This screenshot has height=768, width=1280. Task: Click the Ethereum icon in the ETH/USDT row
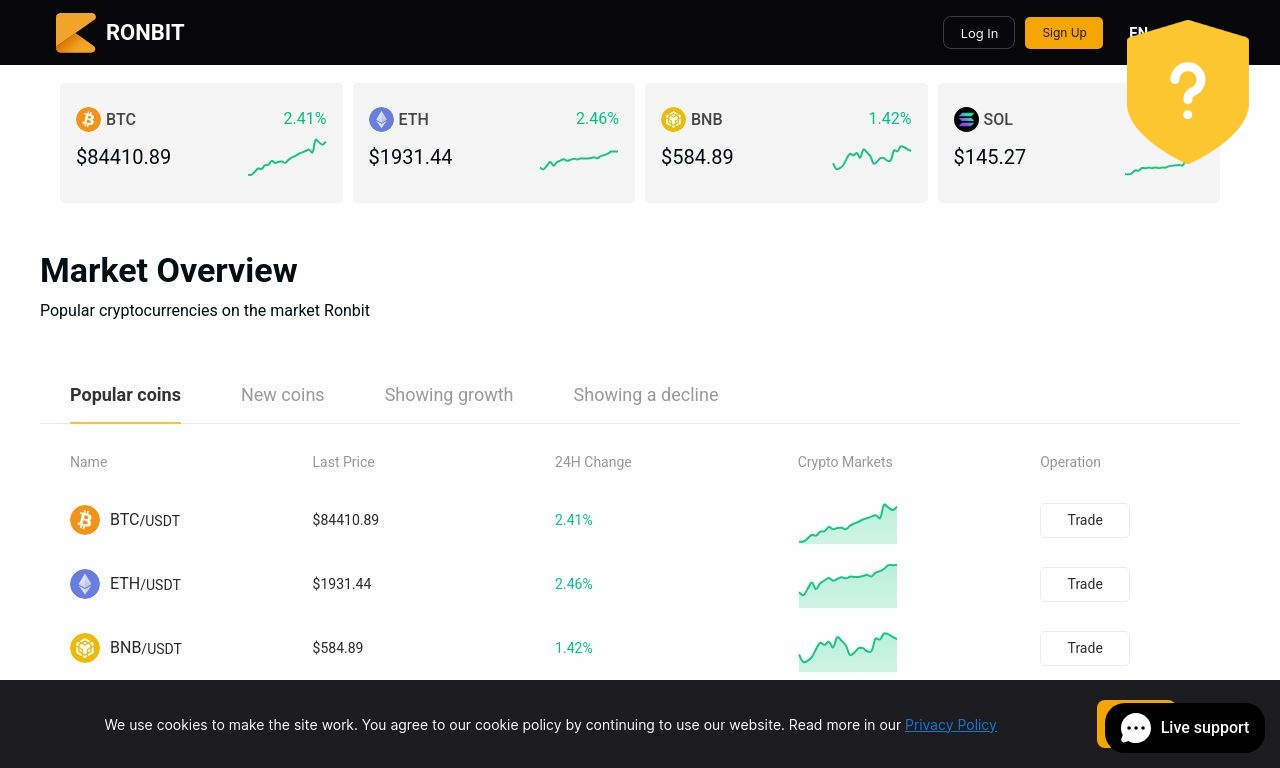coord(85,584)
